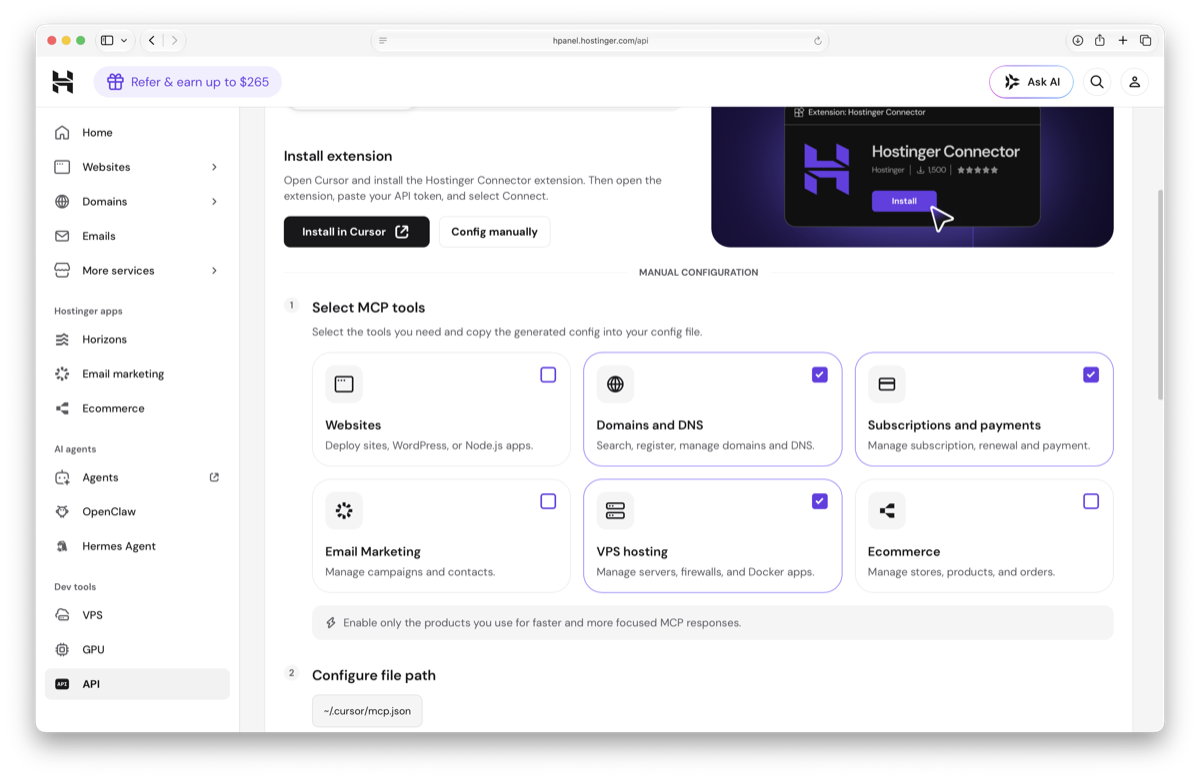Click the page vertical scrollbar
Screen dimensions: 1200x779
point(1160,295)
